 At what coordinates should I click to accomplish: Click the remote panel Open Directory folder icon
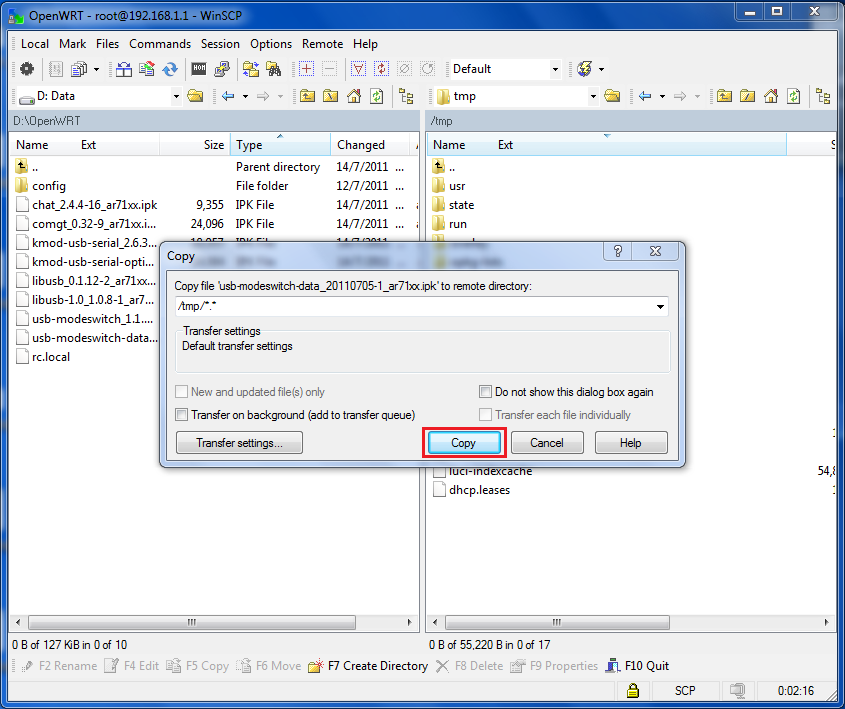(612, 96)
